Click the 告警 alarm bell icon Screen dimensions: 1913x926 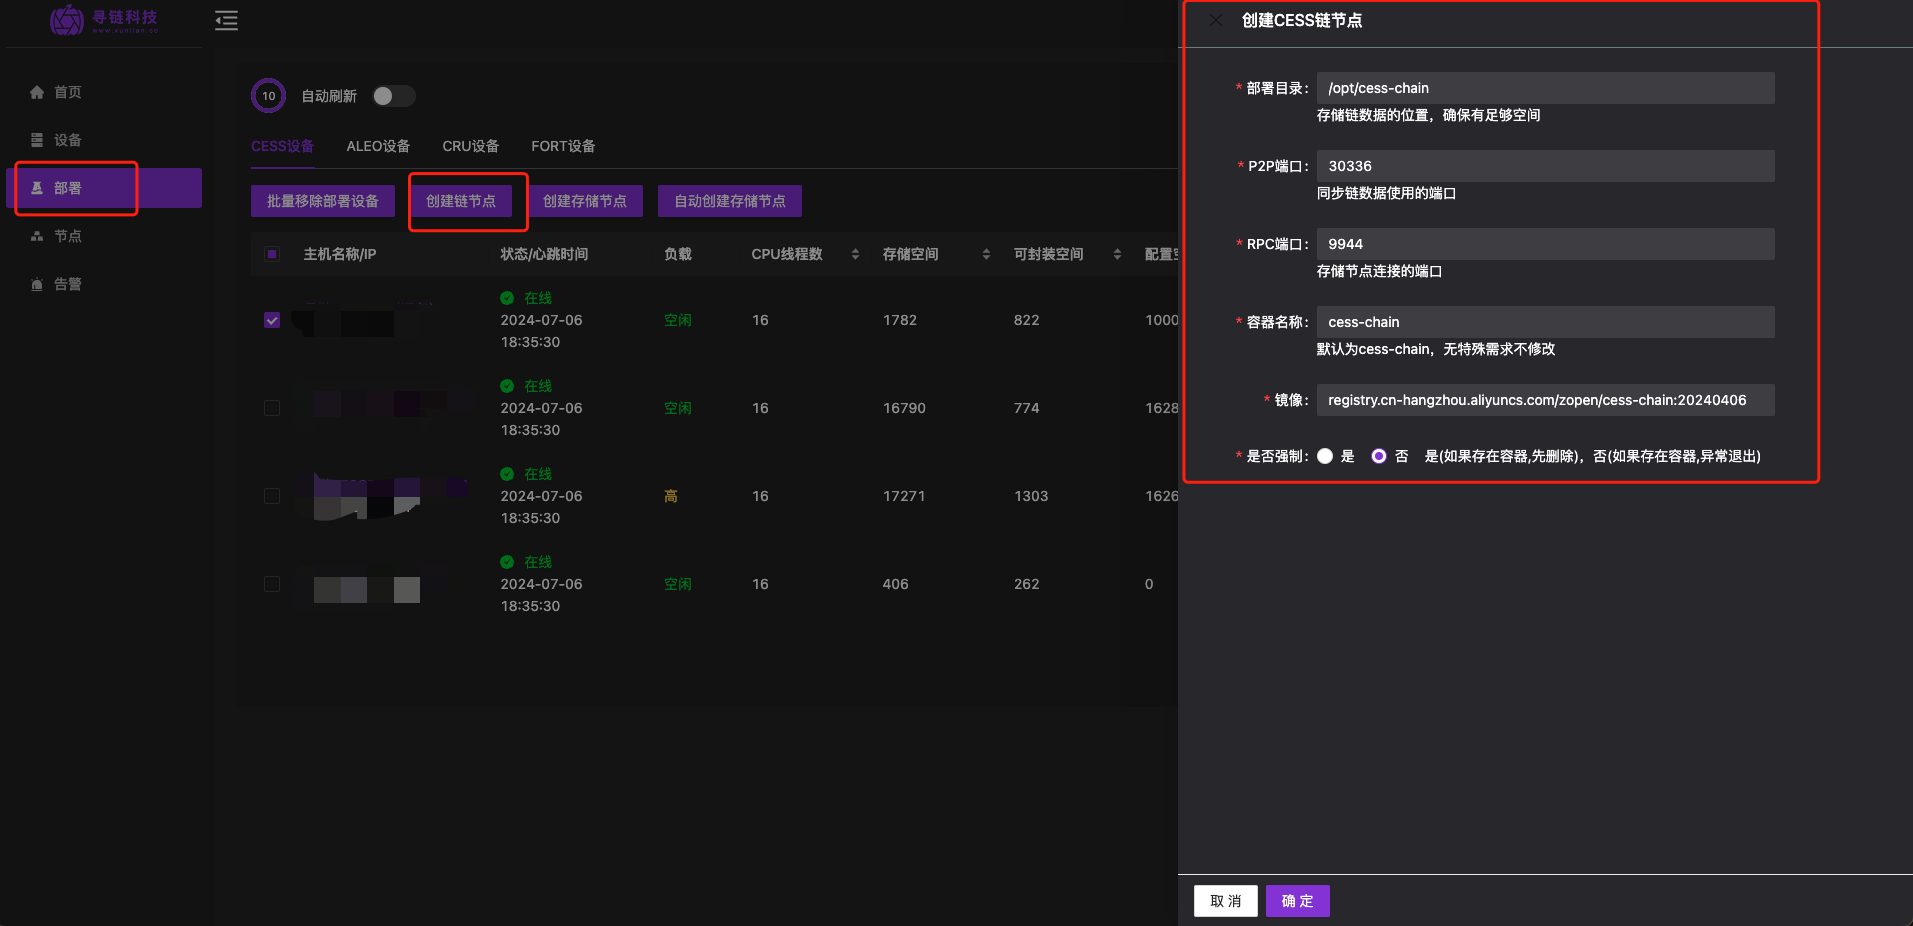click(x=37, y=284)
